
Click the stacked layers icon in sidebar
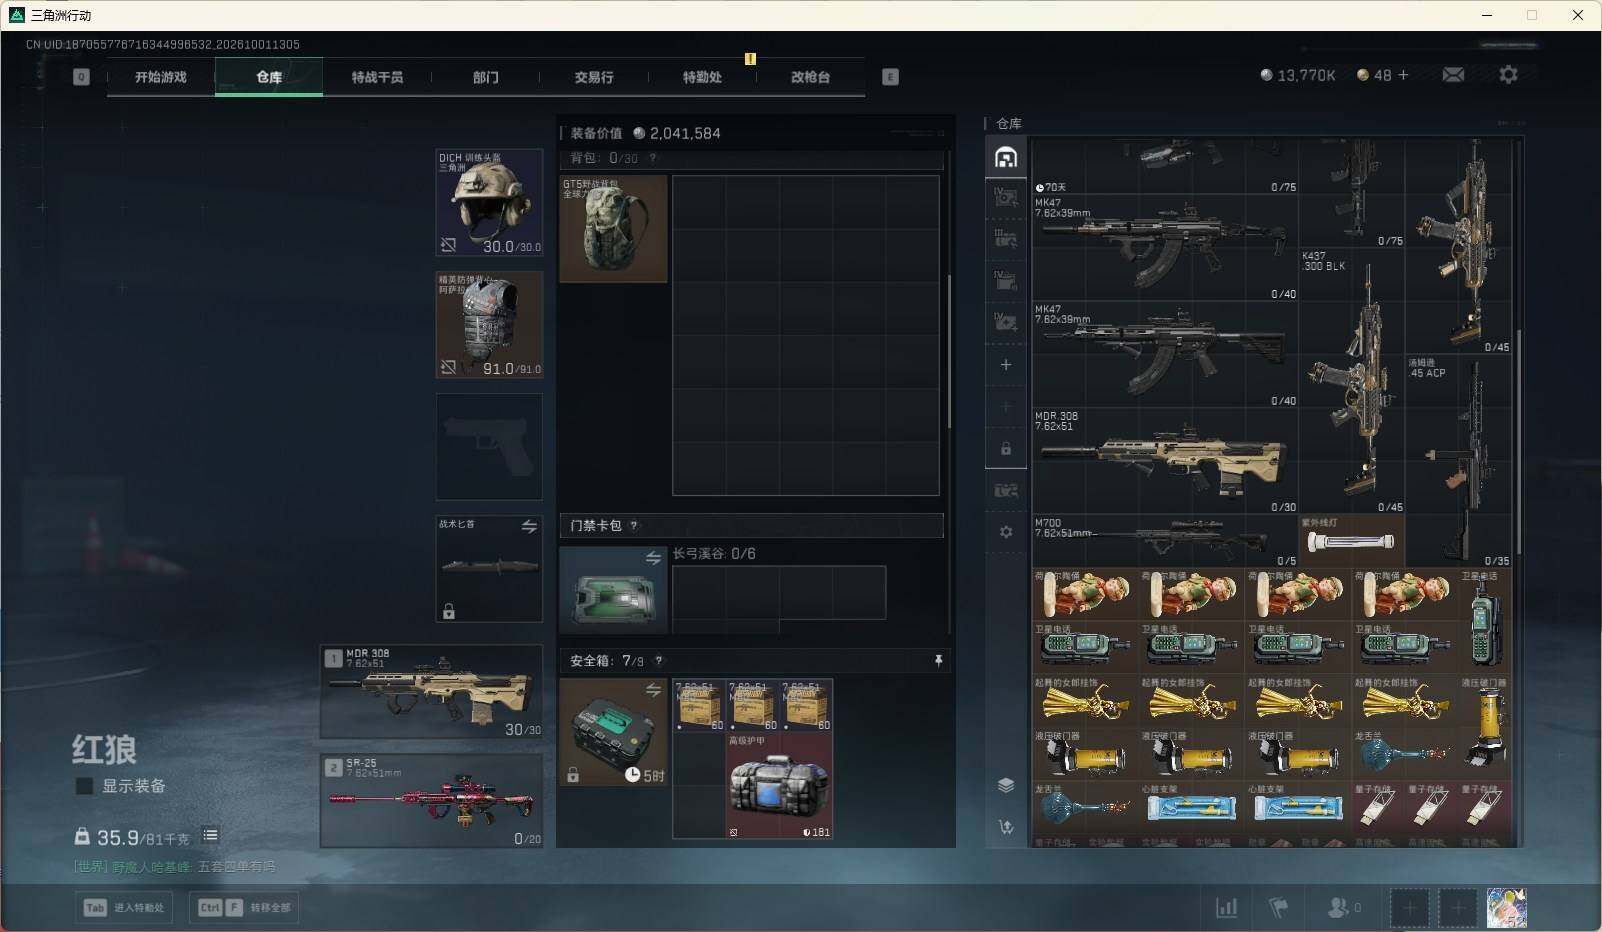pyautogui.click(x=1006, y=785)
